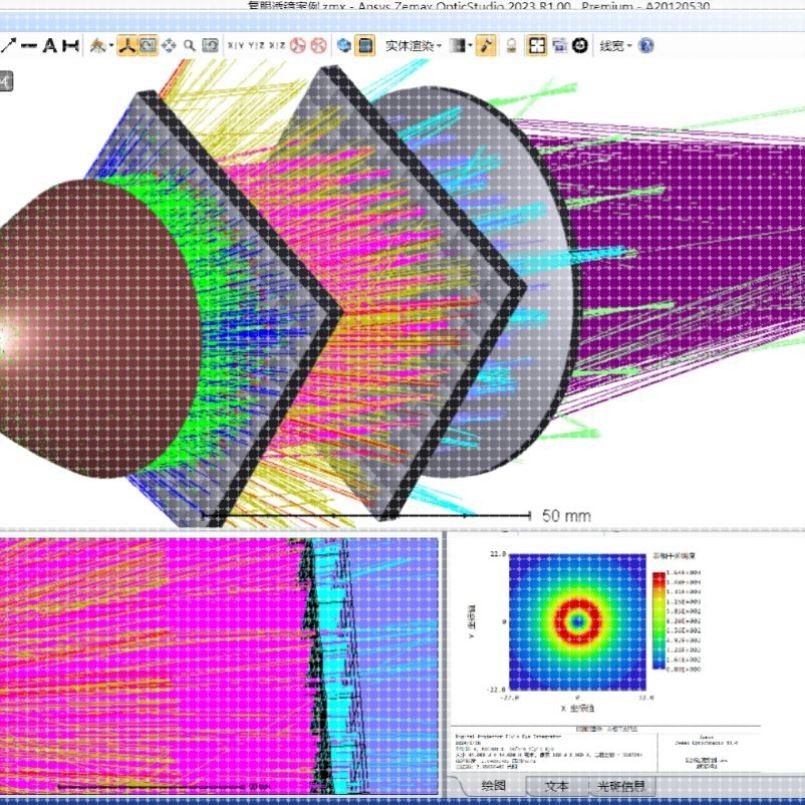Click the clone window icon

[x=560, y=46]
